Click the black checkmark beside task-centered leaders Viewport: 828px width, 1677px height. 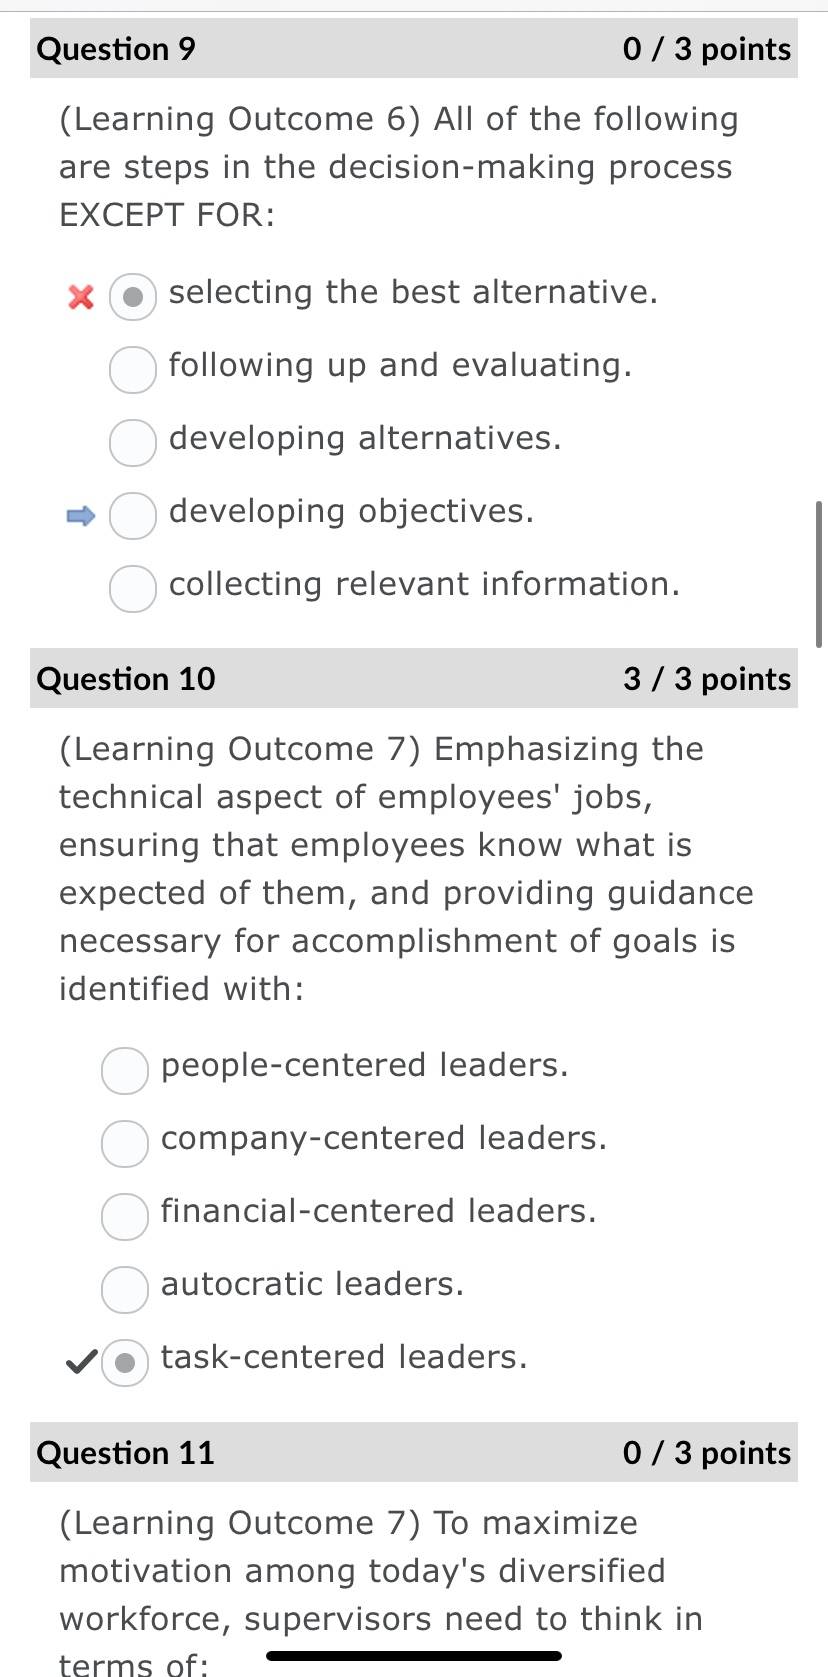point(81,1361)
